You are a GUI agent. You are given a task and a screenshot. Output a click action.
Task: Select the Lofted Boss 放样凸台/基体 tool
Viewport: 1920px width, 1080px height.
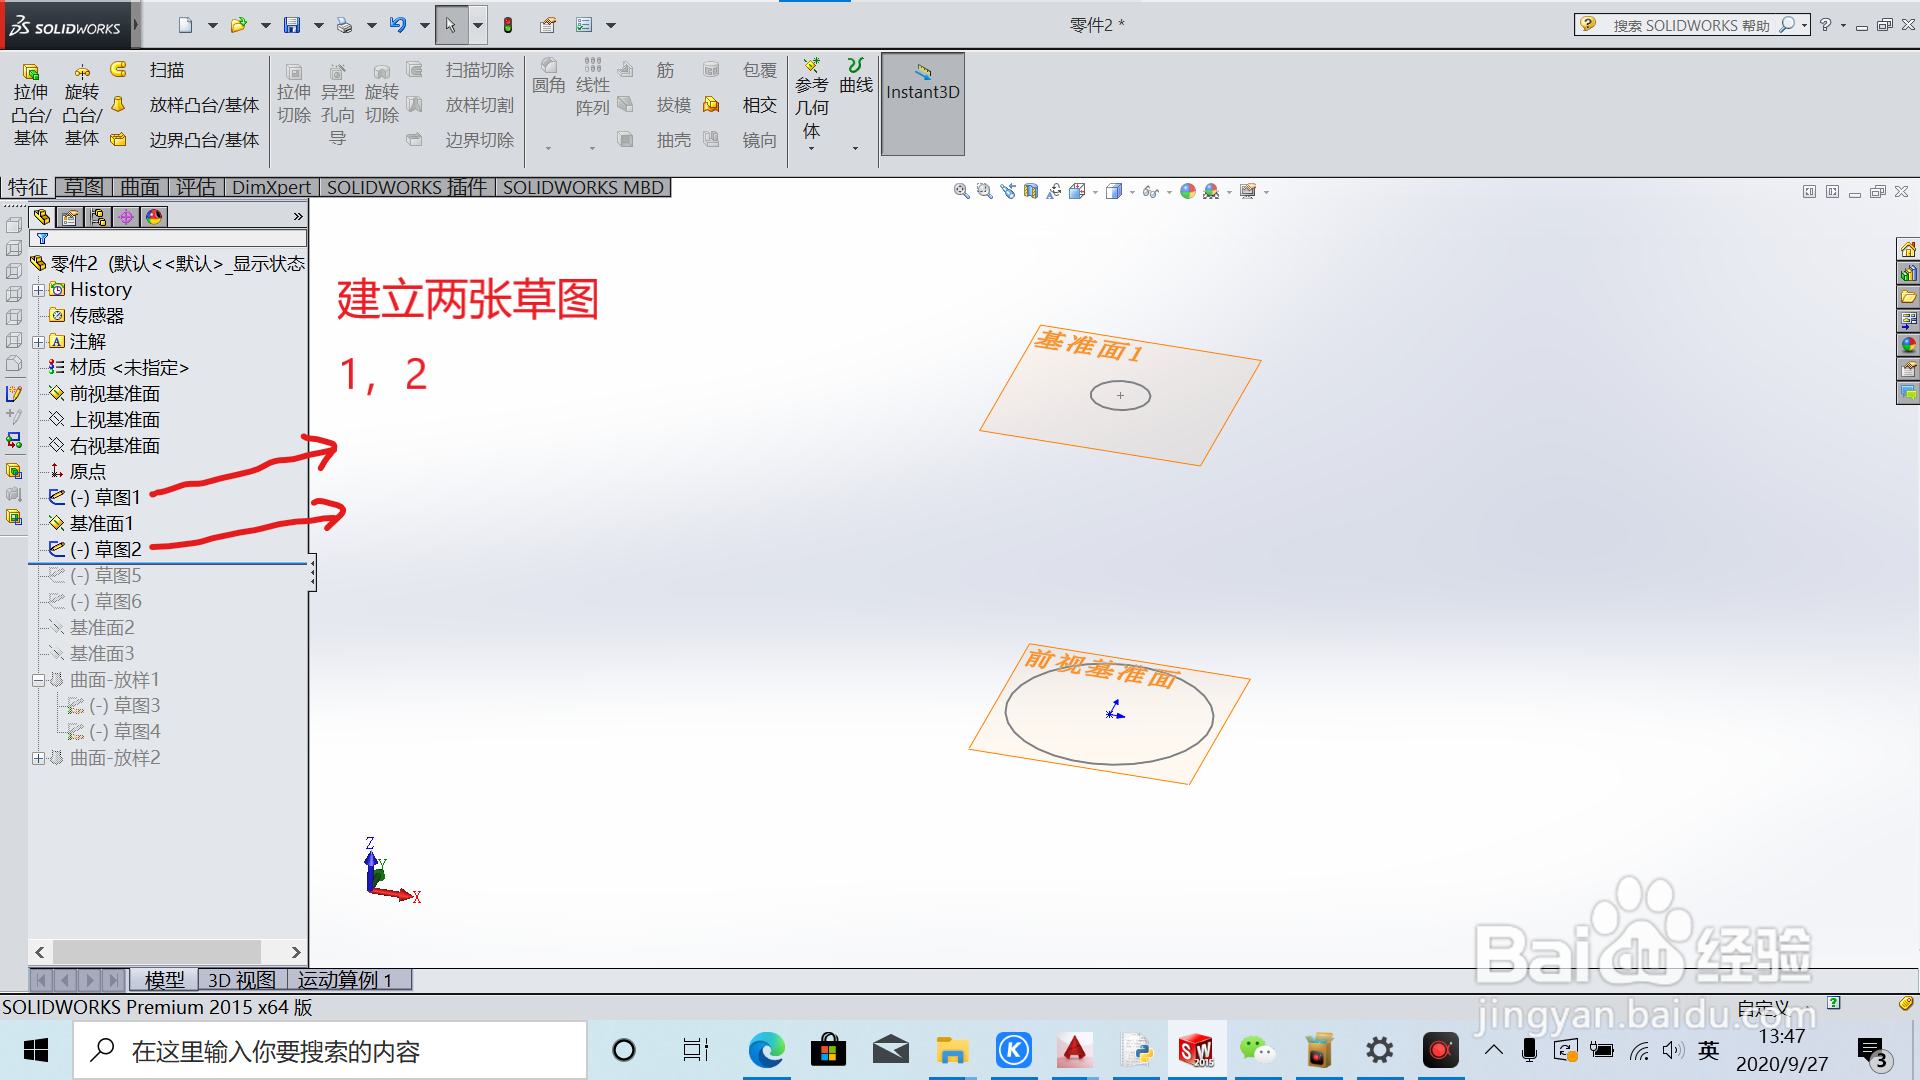[186, 105]
